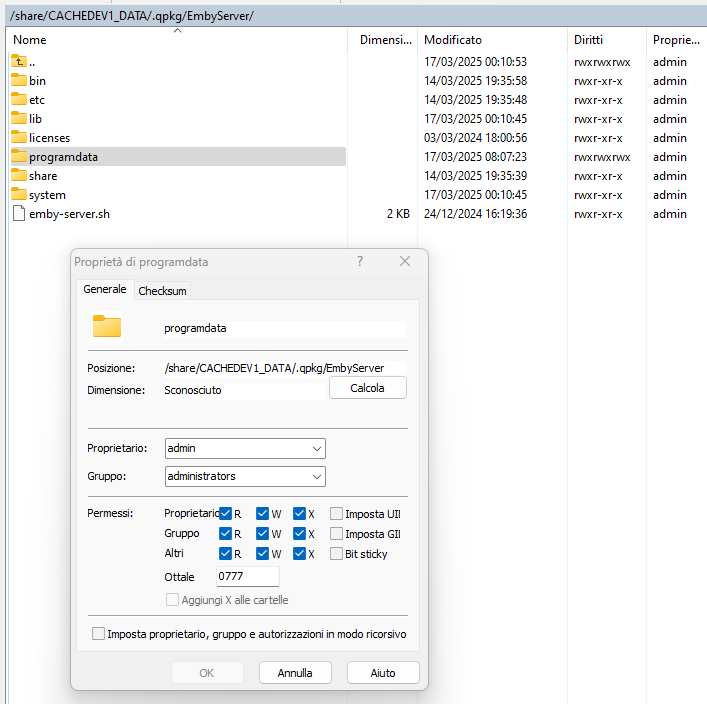The image size is (707, 704).
Task: Uncheck owner read (R) permission
Action: point(225,513)
